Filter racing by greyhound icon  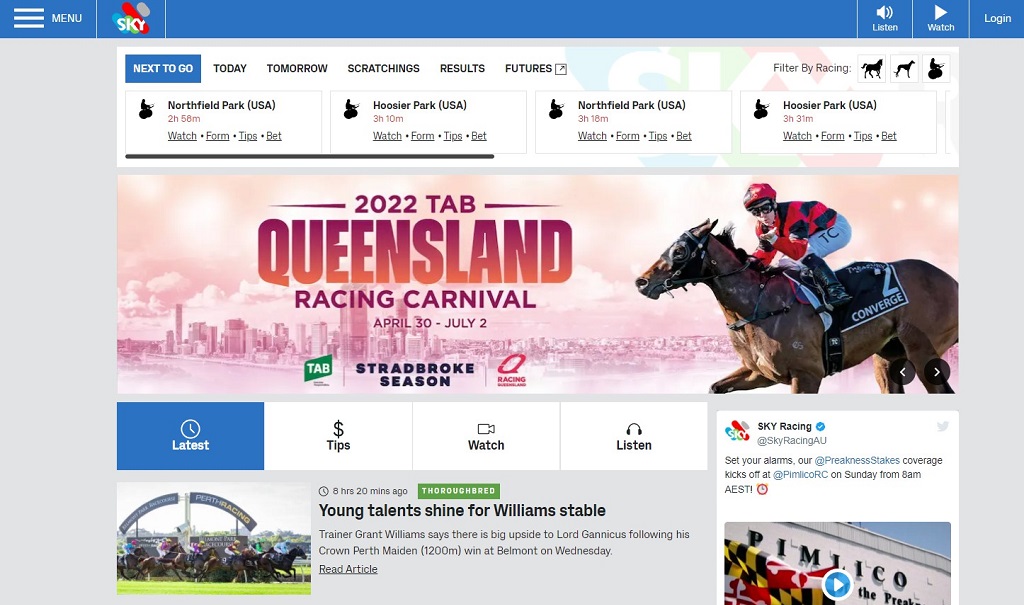coord(904,69)
